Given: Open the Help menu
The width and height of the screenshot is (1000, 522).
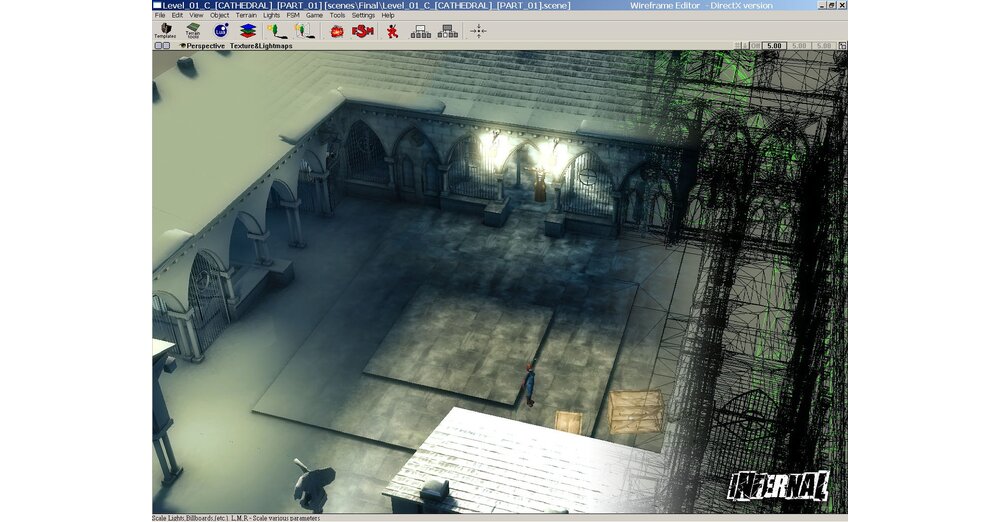Looking at the screenshot, I should pyautogui.click(x=388, y=15).
